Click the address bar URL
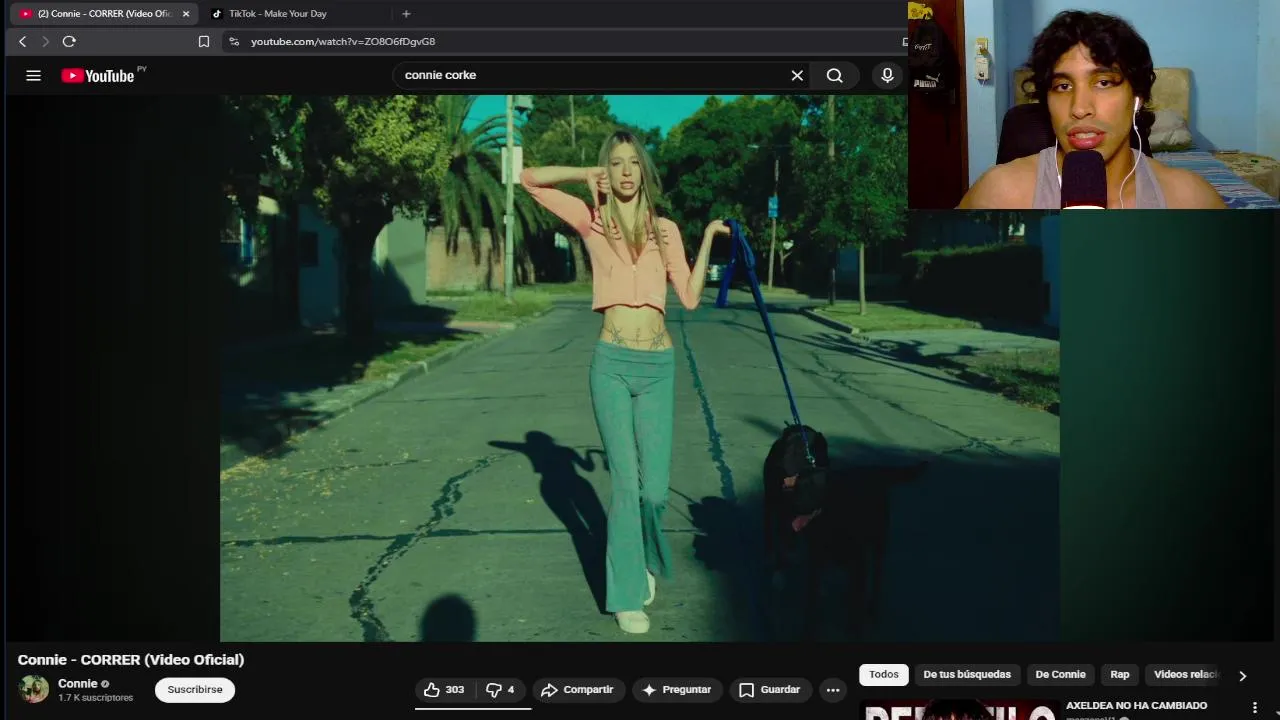This screenshot has width=1280, height=720. 343,41
